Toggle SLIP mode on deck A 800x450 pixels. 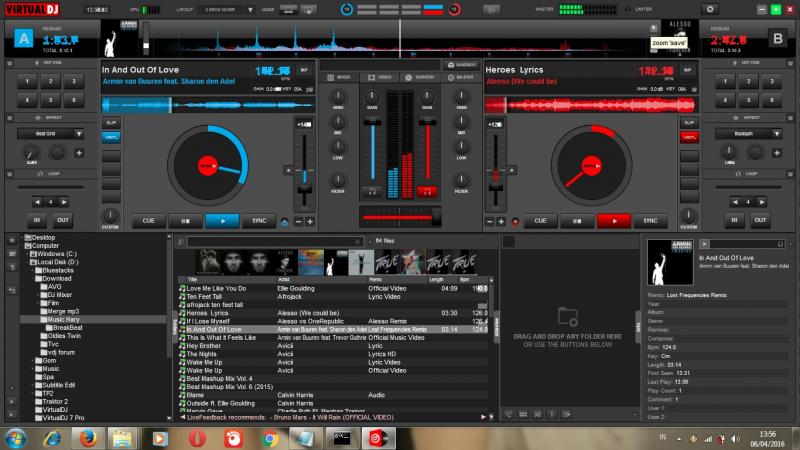[x=111, y=123]
